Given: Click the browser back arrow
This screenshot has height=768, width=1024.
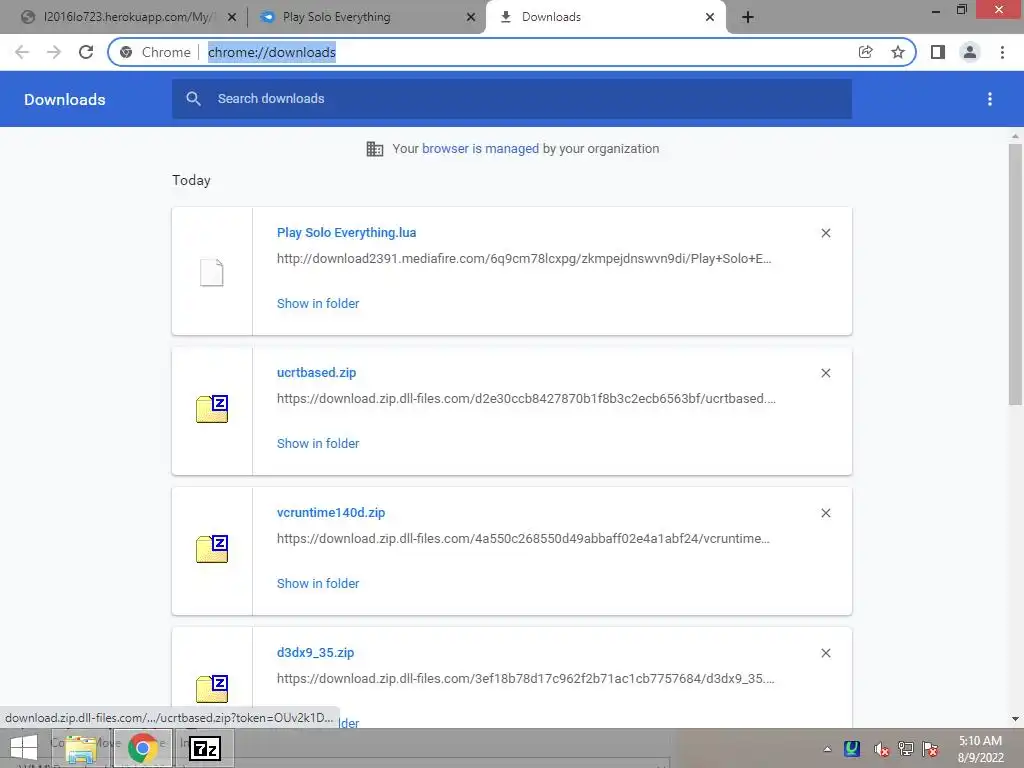Looking at the screenshot, I should click(x=22, y=52).
